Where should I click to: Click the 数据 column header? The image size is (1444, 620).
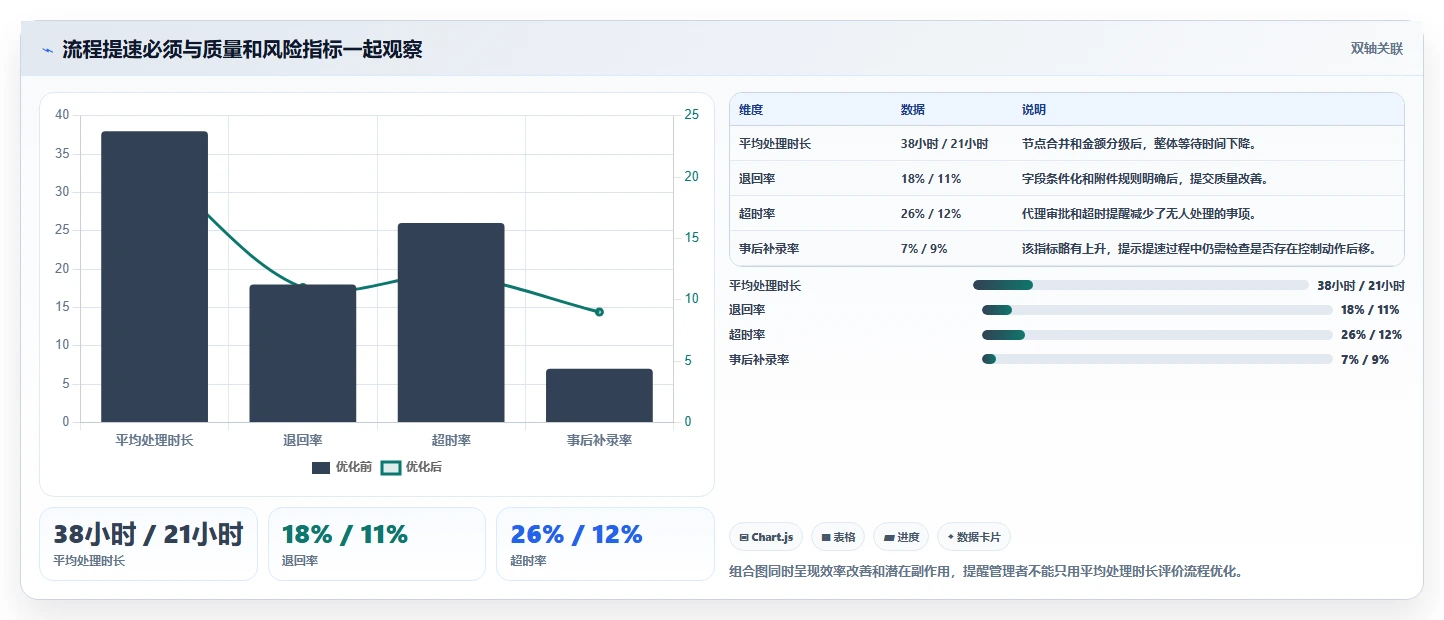pyautogui.click(x=913, y=110)
